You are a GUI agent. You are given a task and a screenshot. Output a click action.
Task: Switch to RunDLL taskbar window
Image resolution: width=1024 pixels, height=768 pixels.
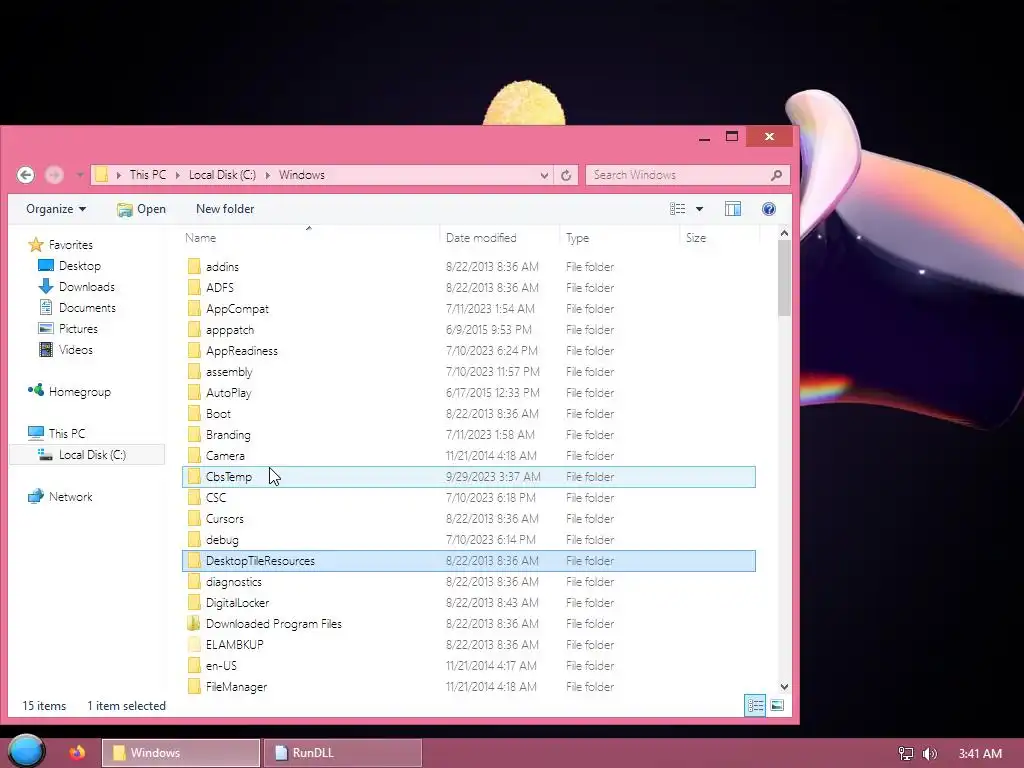[343, 753]
